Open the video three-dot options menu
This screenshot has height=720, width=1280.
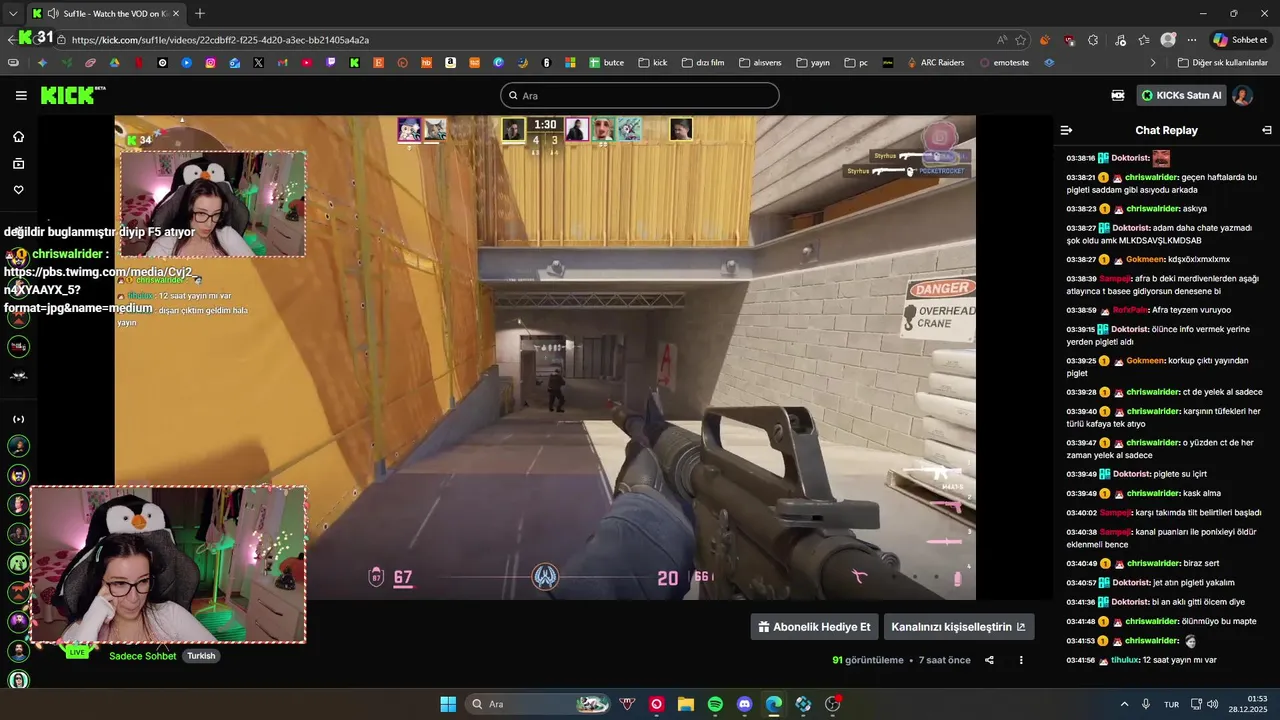[x=1021, y=660]
